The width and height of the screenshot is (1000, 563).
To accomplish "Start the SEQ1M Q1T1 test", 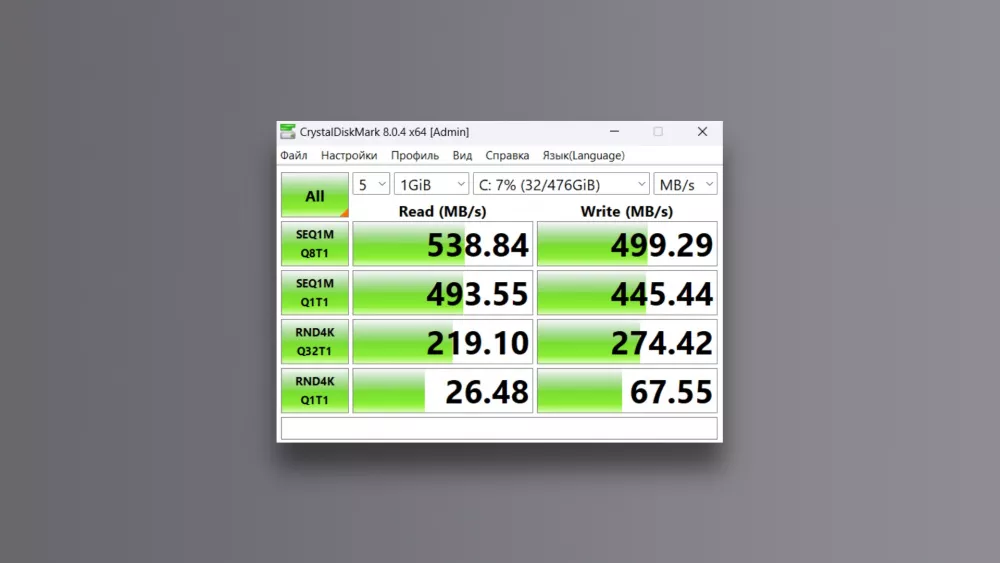I will point(315,293).
